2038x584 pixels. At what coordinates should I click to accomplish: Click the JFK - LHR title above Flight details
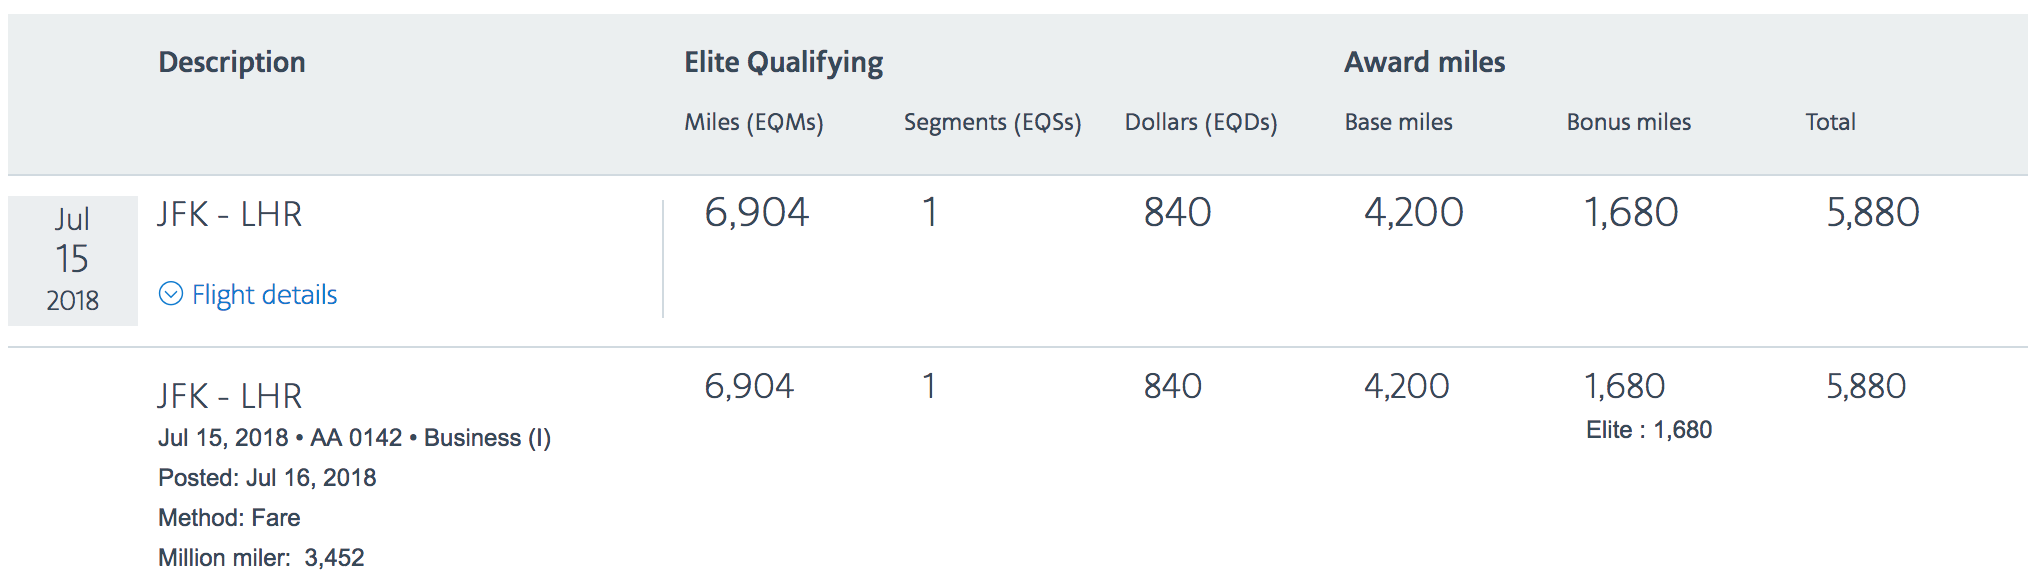click(229, 214)
